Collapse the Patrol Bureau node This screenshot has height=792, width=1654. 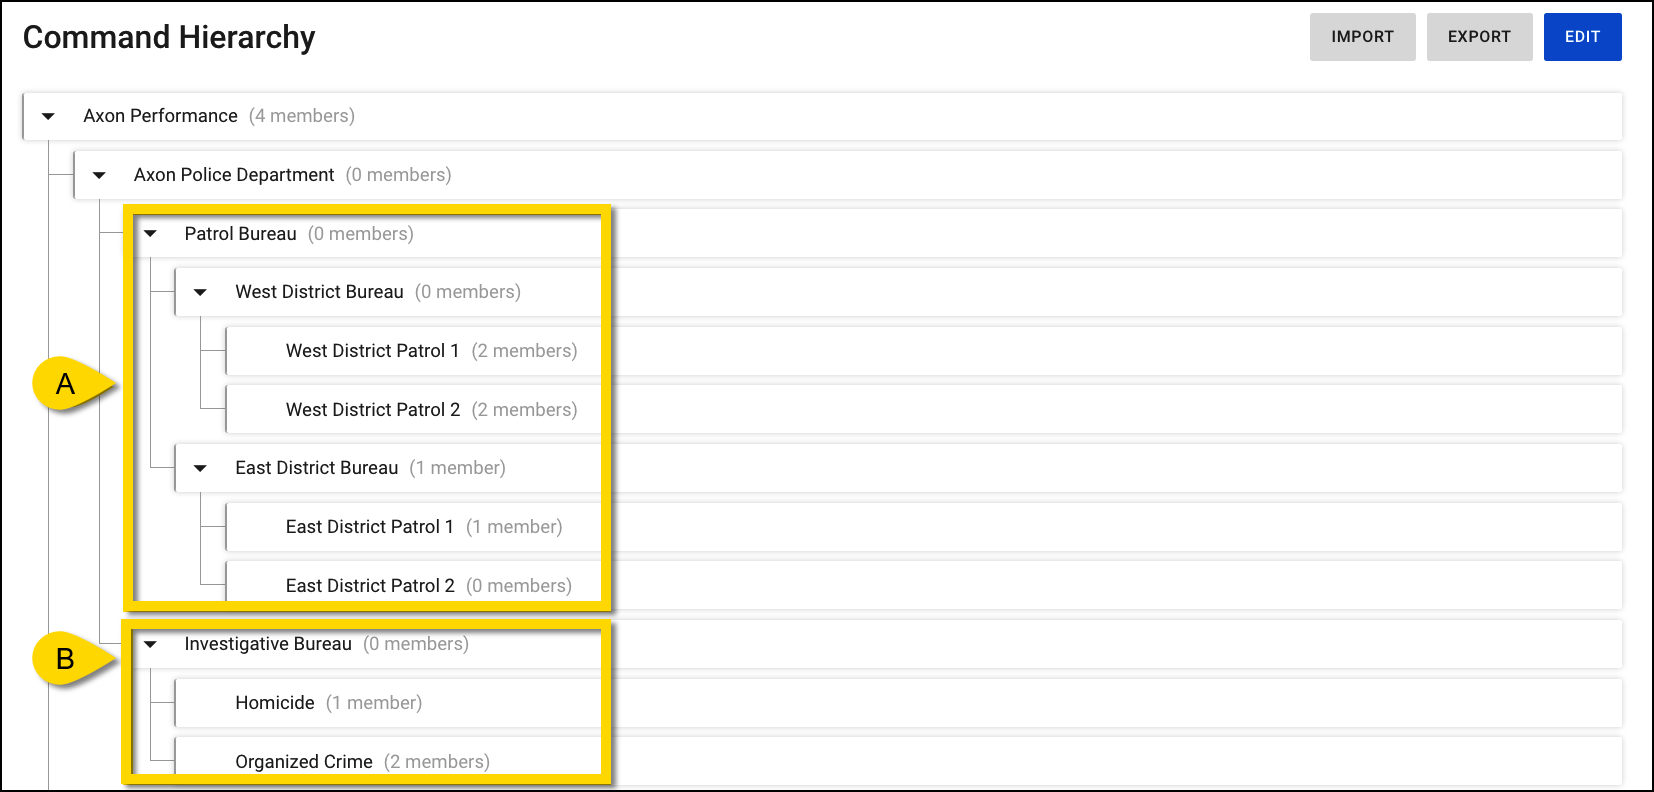(x=150, y=233)
